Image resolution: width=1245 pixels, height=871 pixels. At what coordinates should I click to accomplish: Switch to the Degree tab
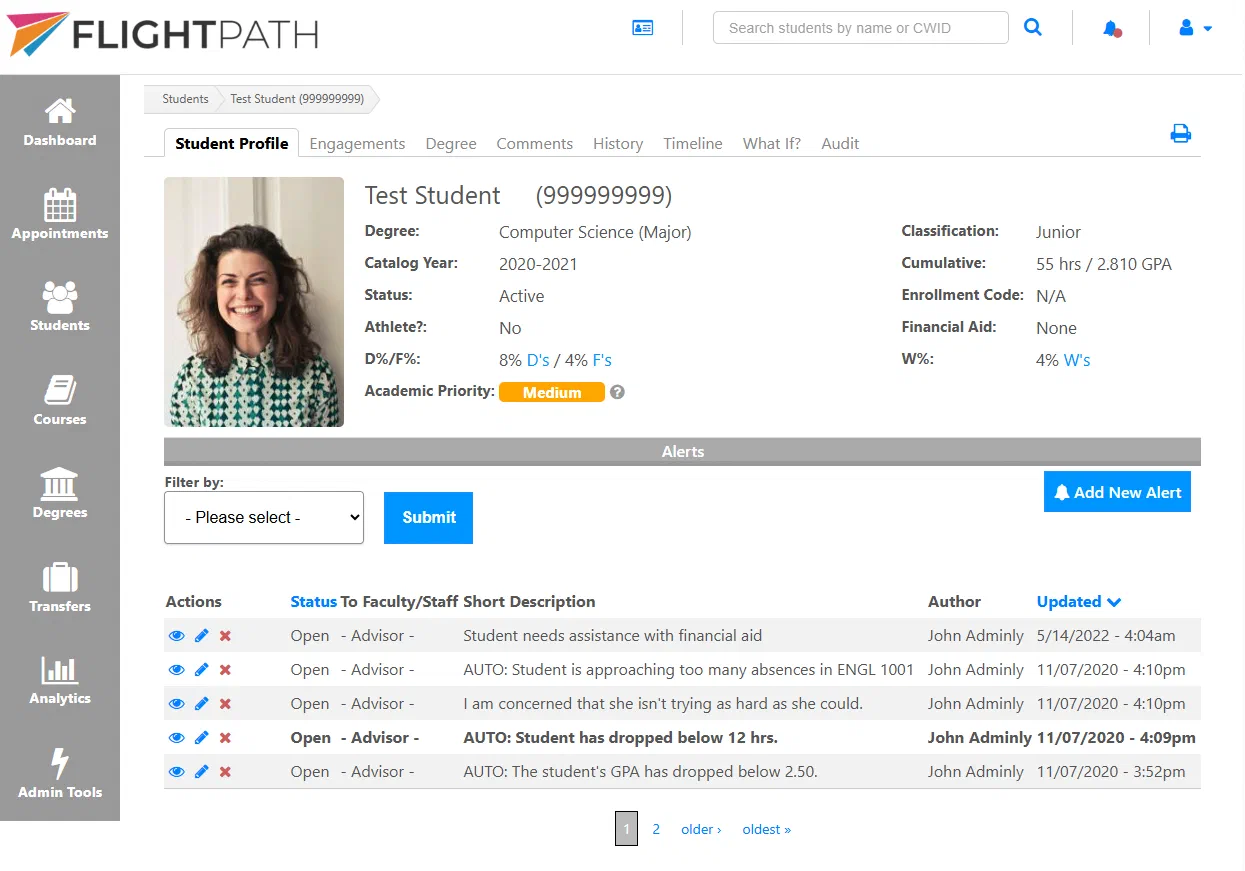point(451,143)
